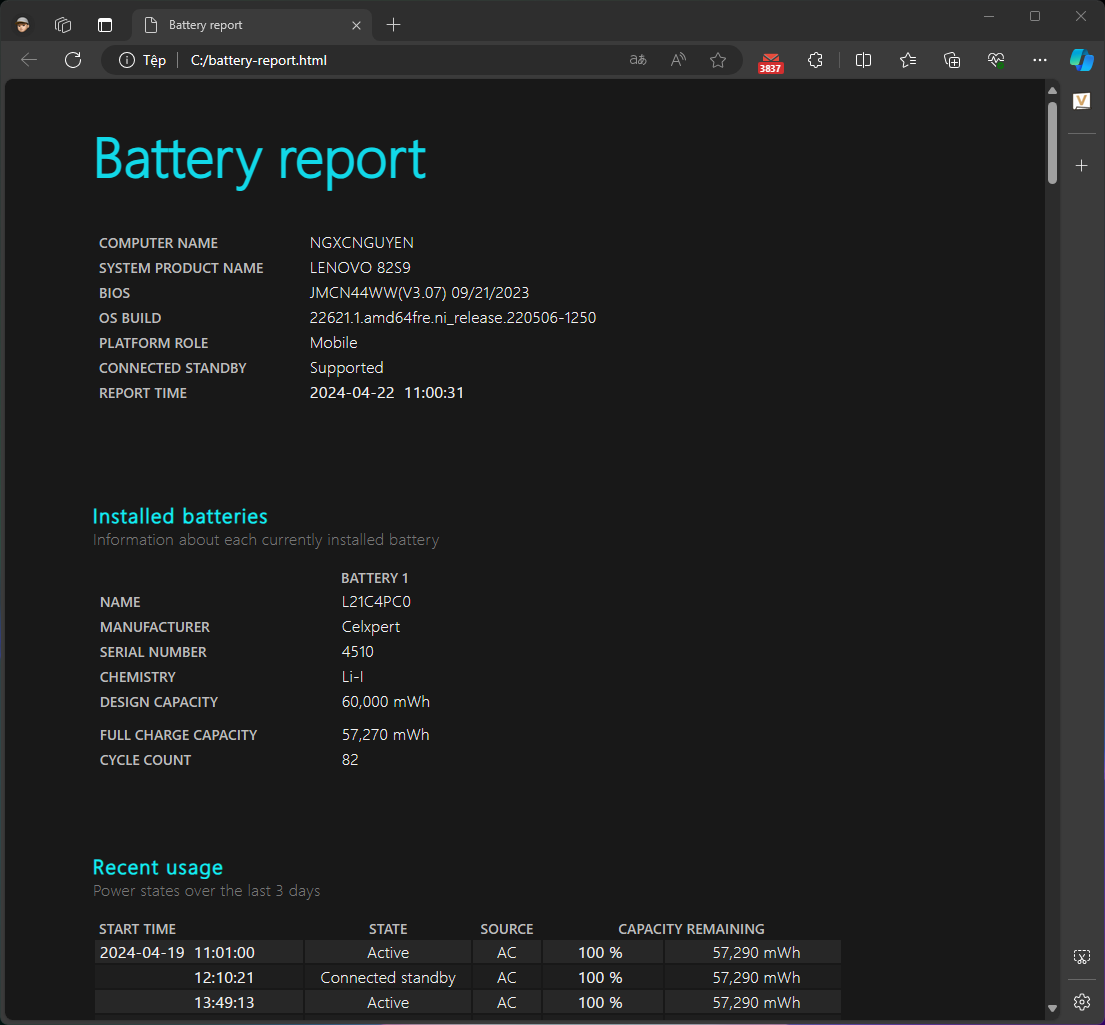Click the CAPACITY REMAINING column header

point(691,929)
